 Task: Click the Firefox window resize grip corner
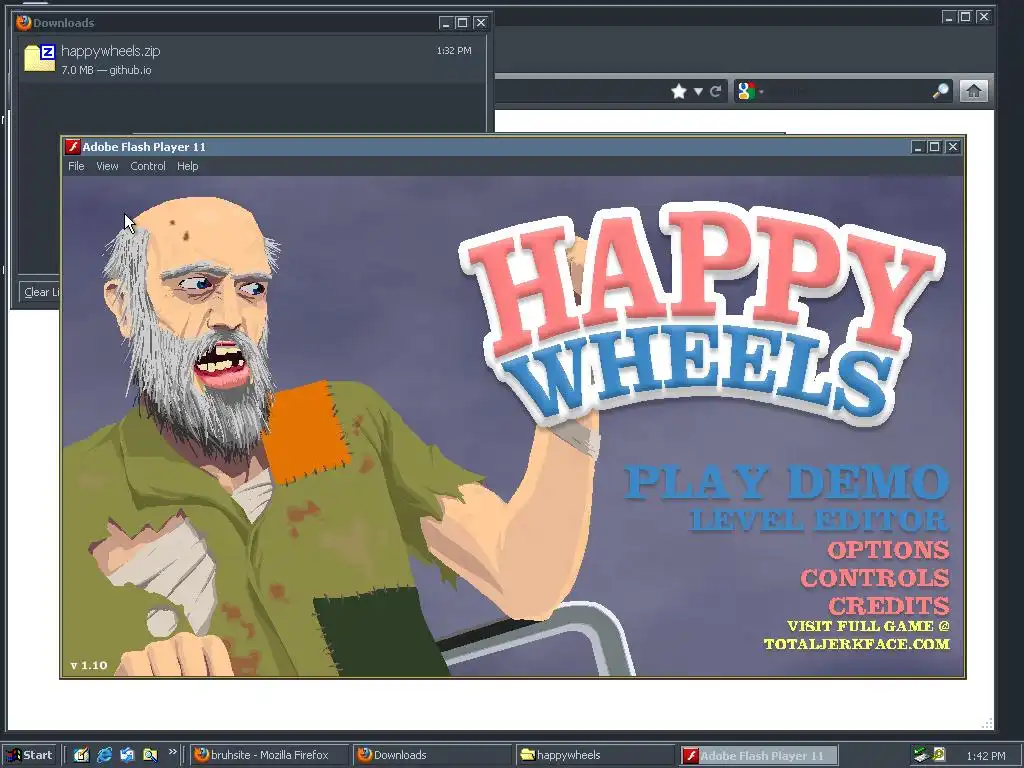(987, 723)
